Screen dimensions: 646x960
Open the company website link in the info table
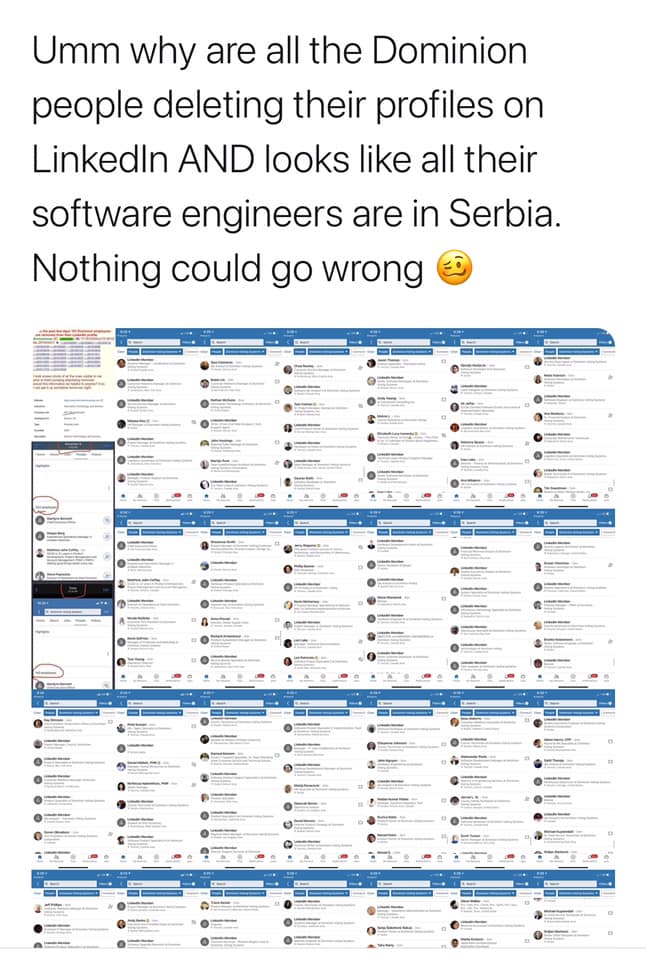pos(83,400)
